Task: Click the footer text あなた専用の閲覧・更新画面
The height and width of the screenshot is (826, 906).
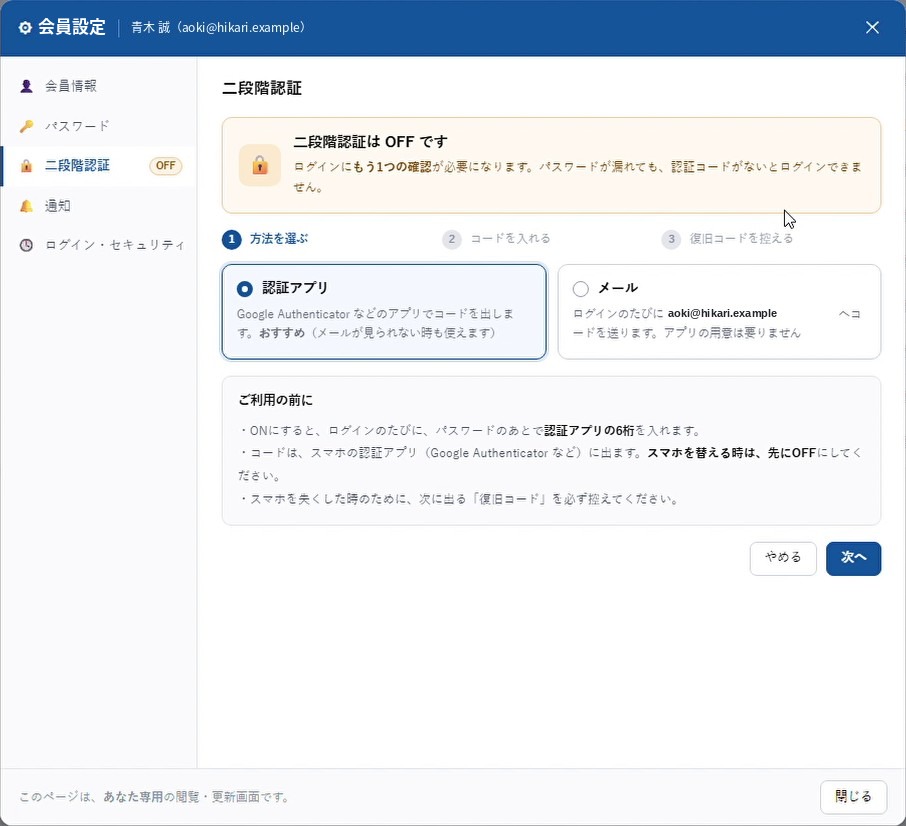Action: coord(181,797)
